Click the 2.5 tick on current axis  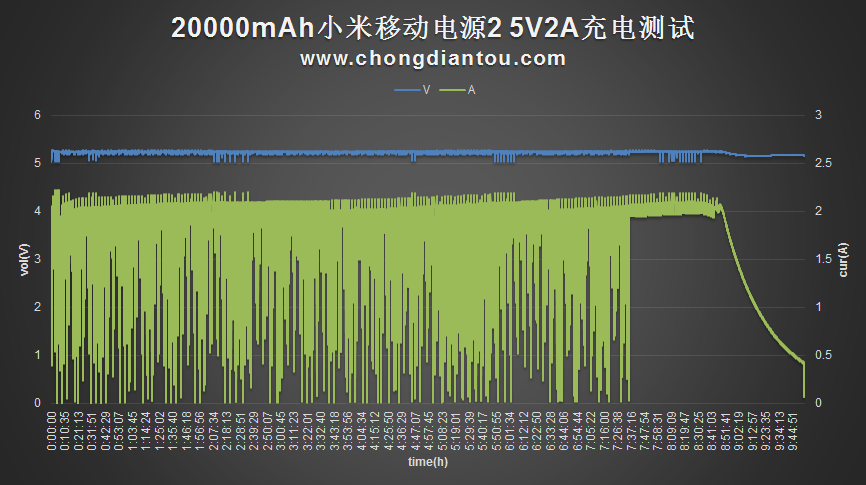821,163
